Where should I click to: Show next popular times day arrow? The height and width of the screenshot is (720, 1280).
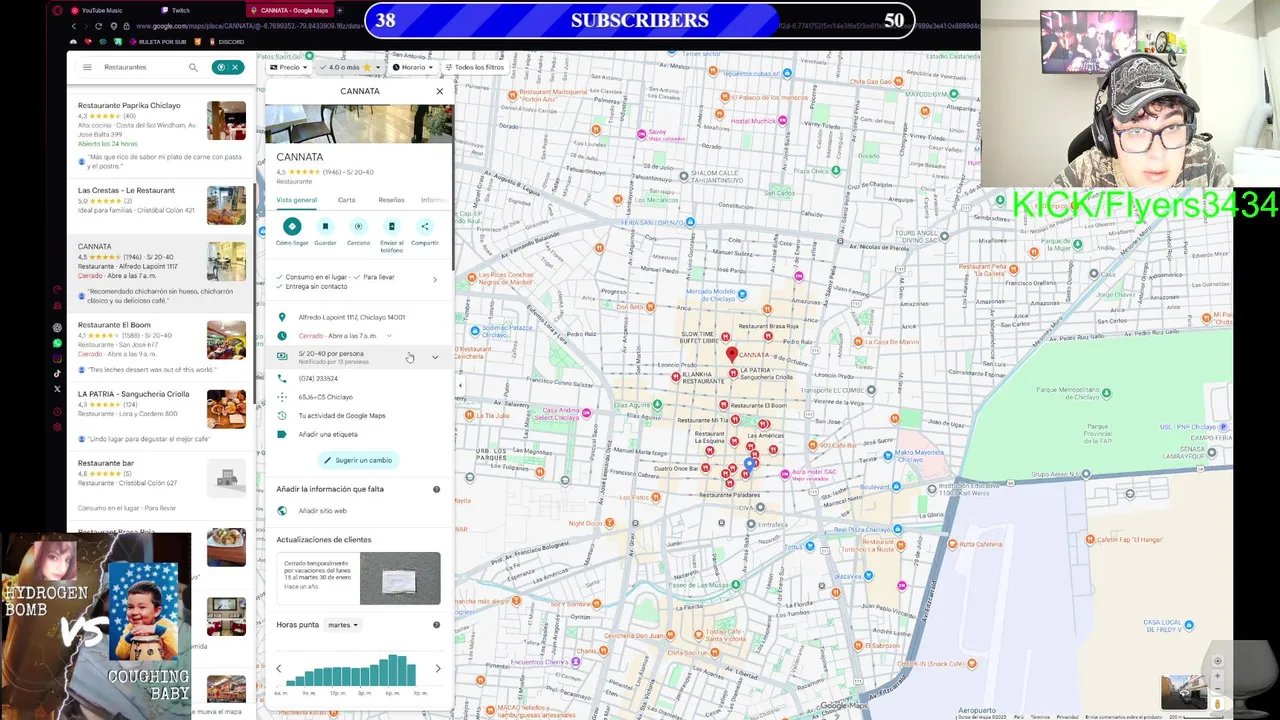(437, 668)
